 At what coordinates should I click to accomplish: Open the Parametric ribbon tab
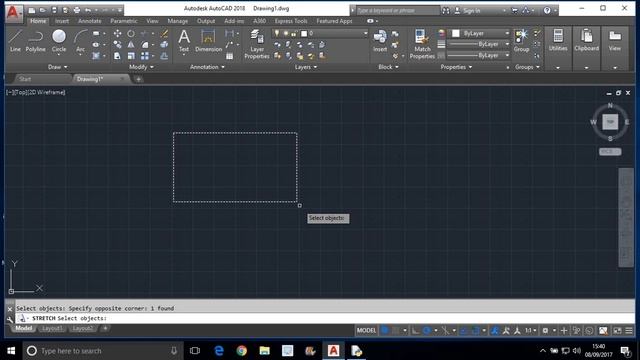pos(124,21)
